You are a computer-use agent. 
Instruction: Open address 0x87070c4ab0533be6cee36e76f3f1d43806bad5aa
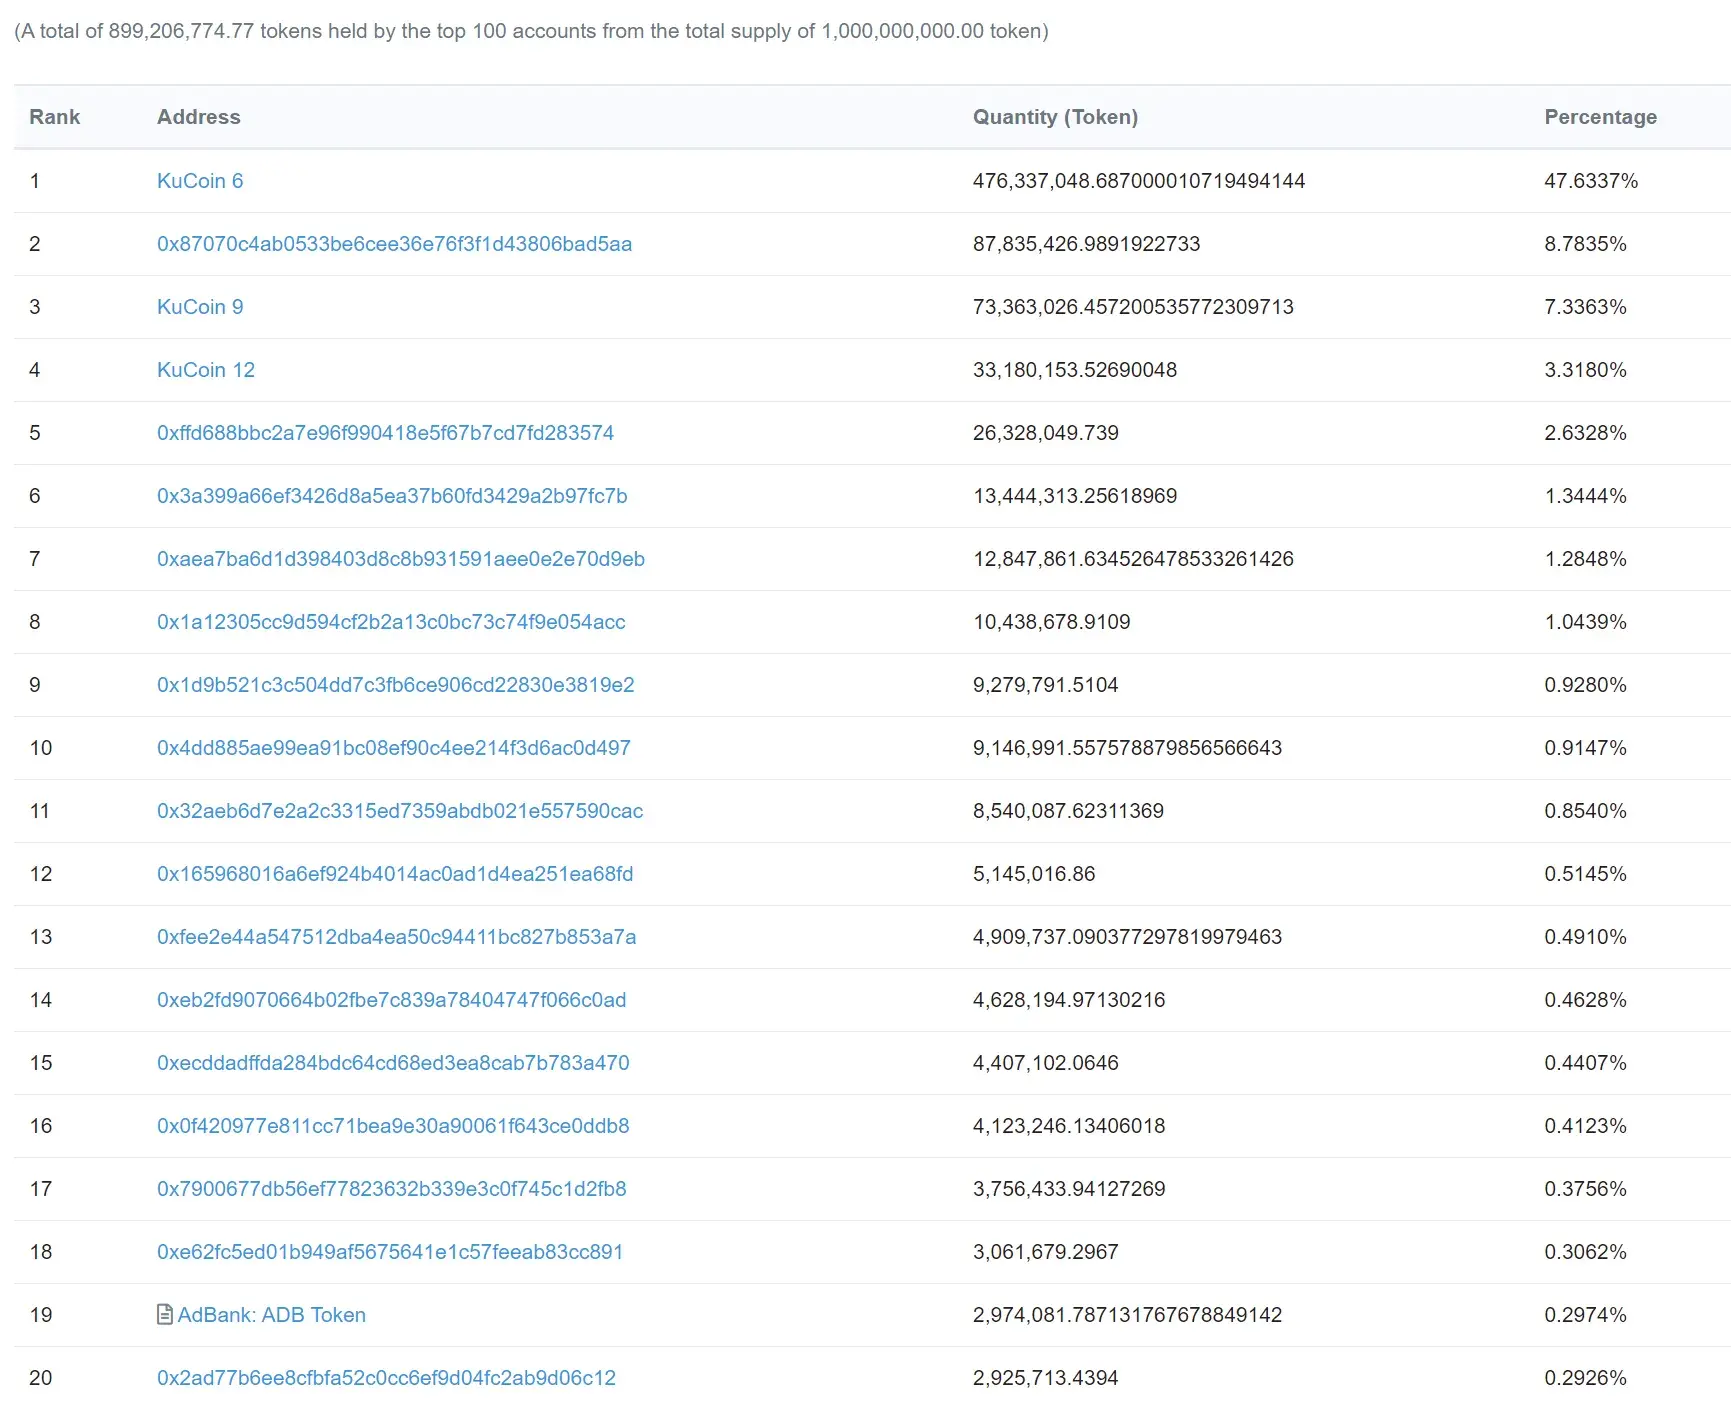pyautogui.click(x=394, y=244)
